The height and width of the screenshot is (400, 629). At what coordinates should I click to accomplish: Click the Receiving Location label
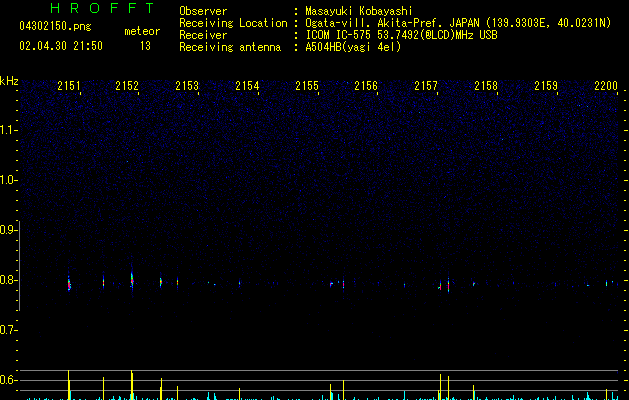[x=233, y=23]
